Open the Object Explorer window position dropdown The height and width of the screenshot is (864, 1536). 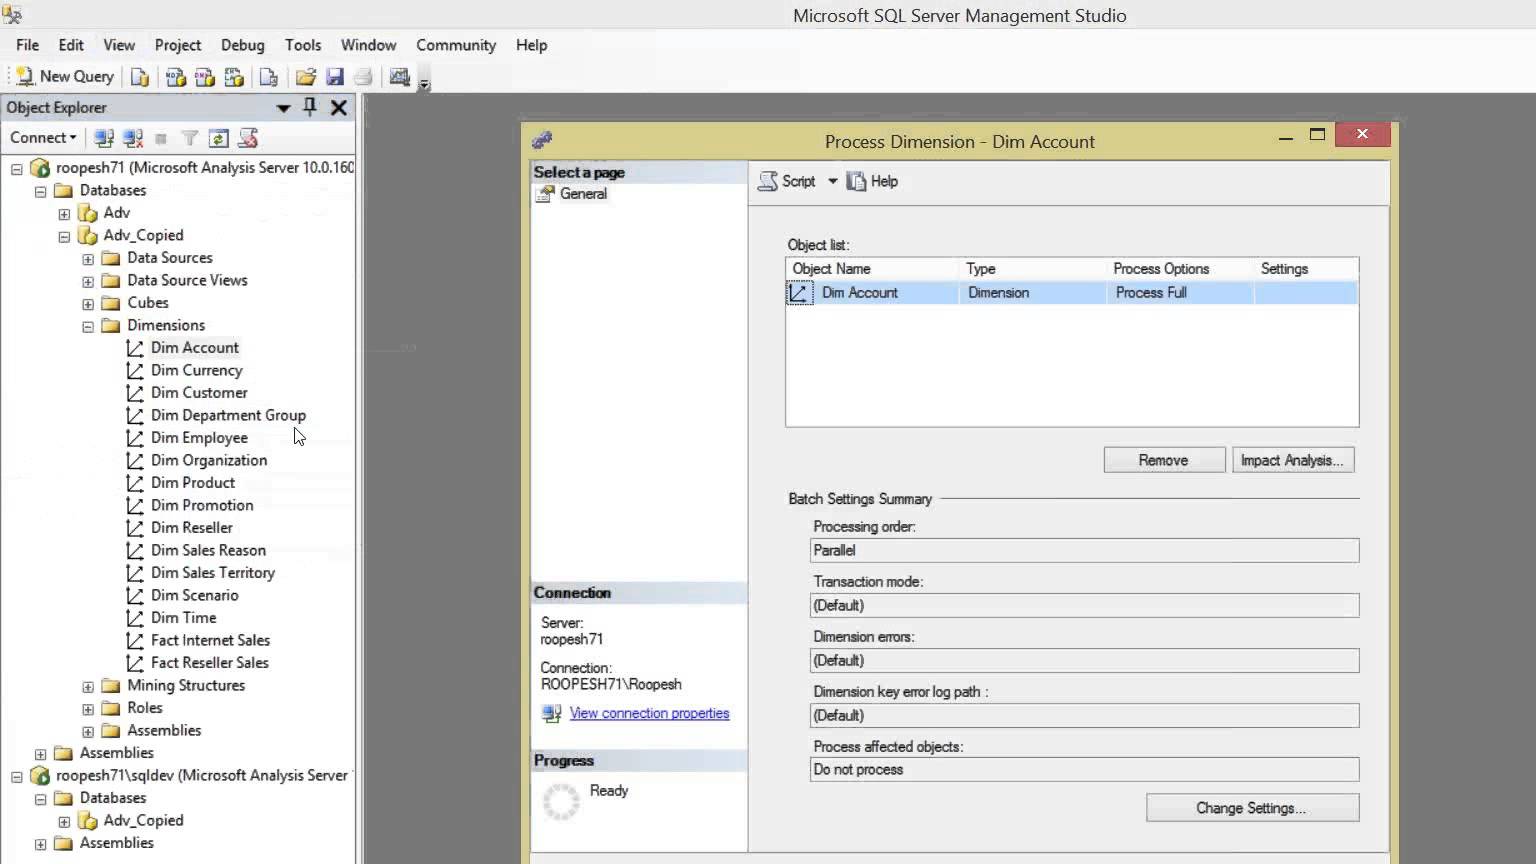[283, 108]
